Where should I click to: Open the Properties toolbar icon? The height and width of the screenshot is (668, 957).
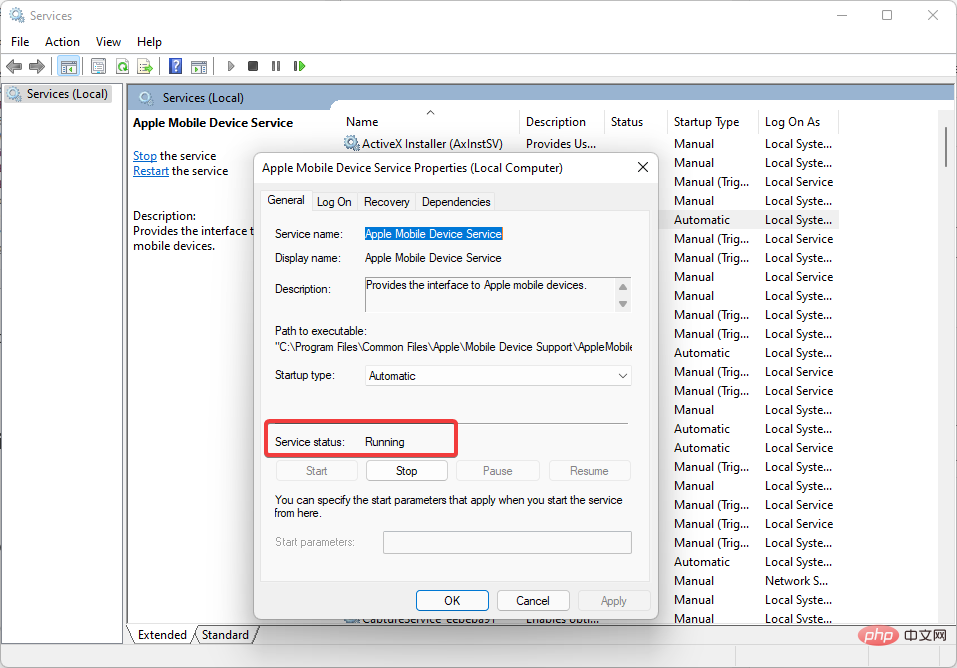point(98,66)
